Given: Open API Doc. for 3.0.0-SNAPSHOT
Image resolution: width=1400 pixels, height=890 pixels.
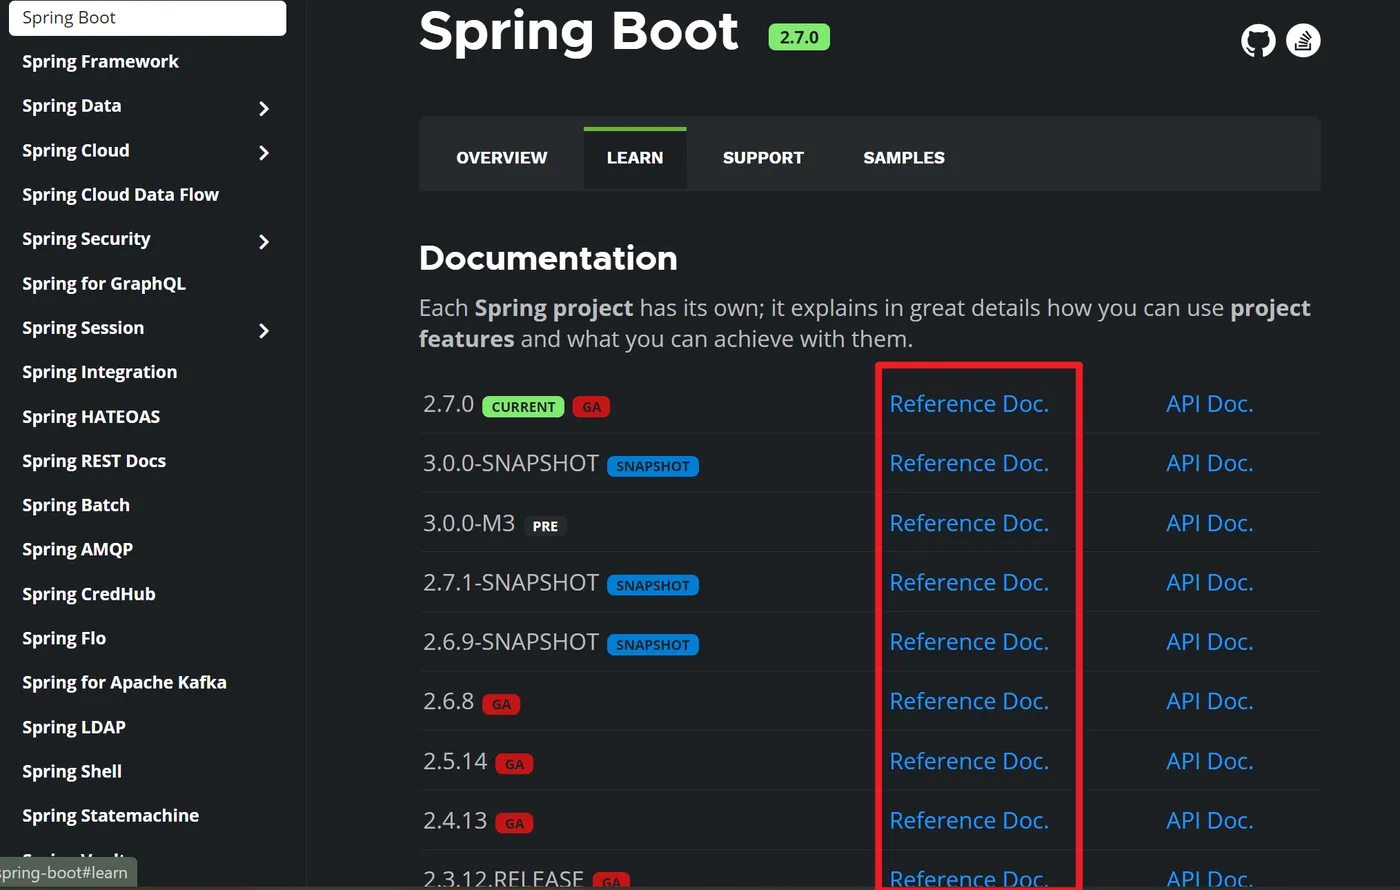Looking at the screenshot, I should (1209, 463).
